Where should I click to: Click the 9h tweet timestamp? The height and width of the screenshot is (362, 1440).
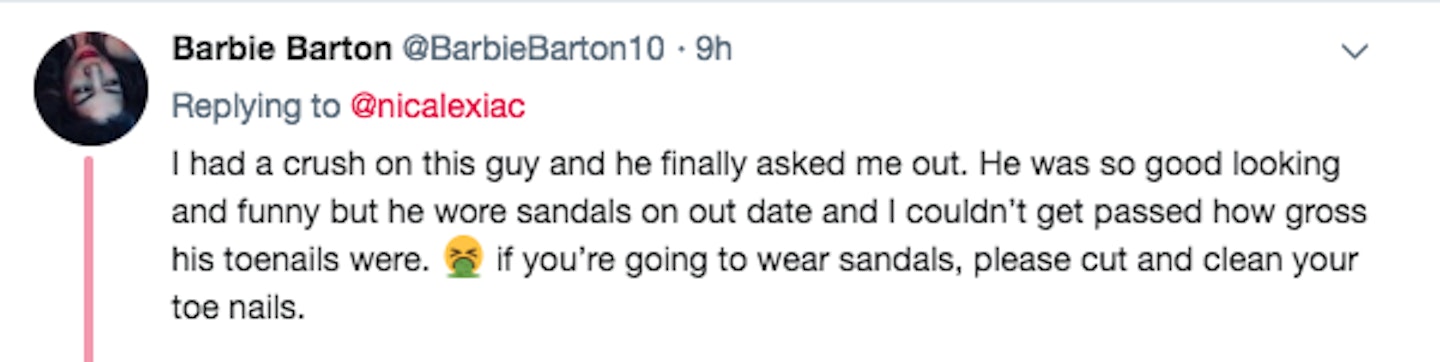point(713,50)
